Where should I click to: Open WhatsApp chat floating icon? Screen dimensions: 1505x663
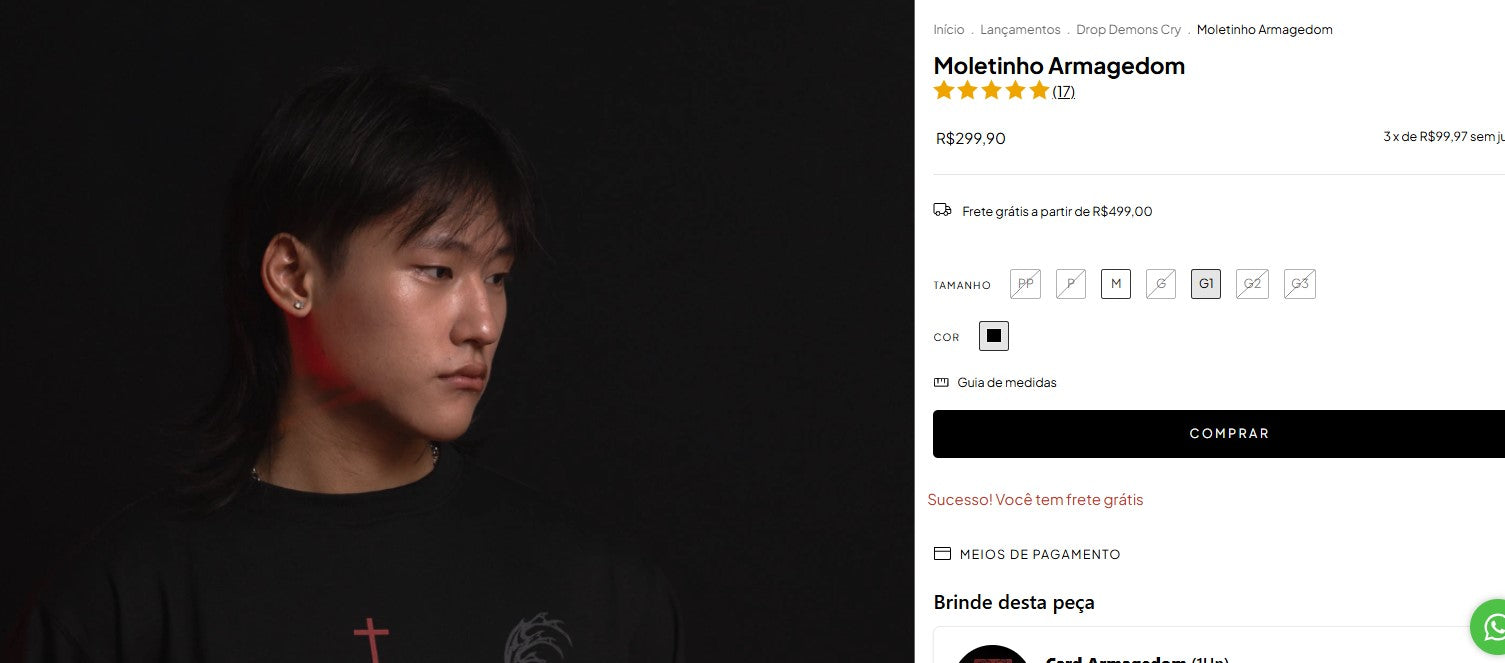tap(1490, 627)
